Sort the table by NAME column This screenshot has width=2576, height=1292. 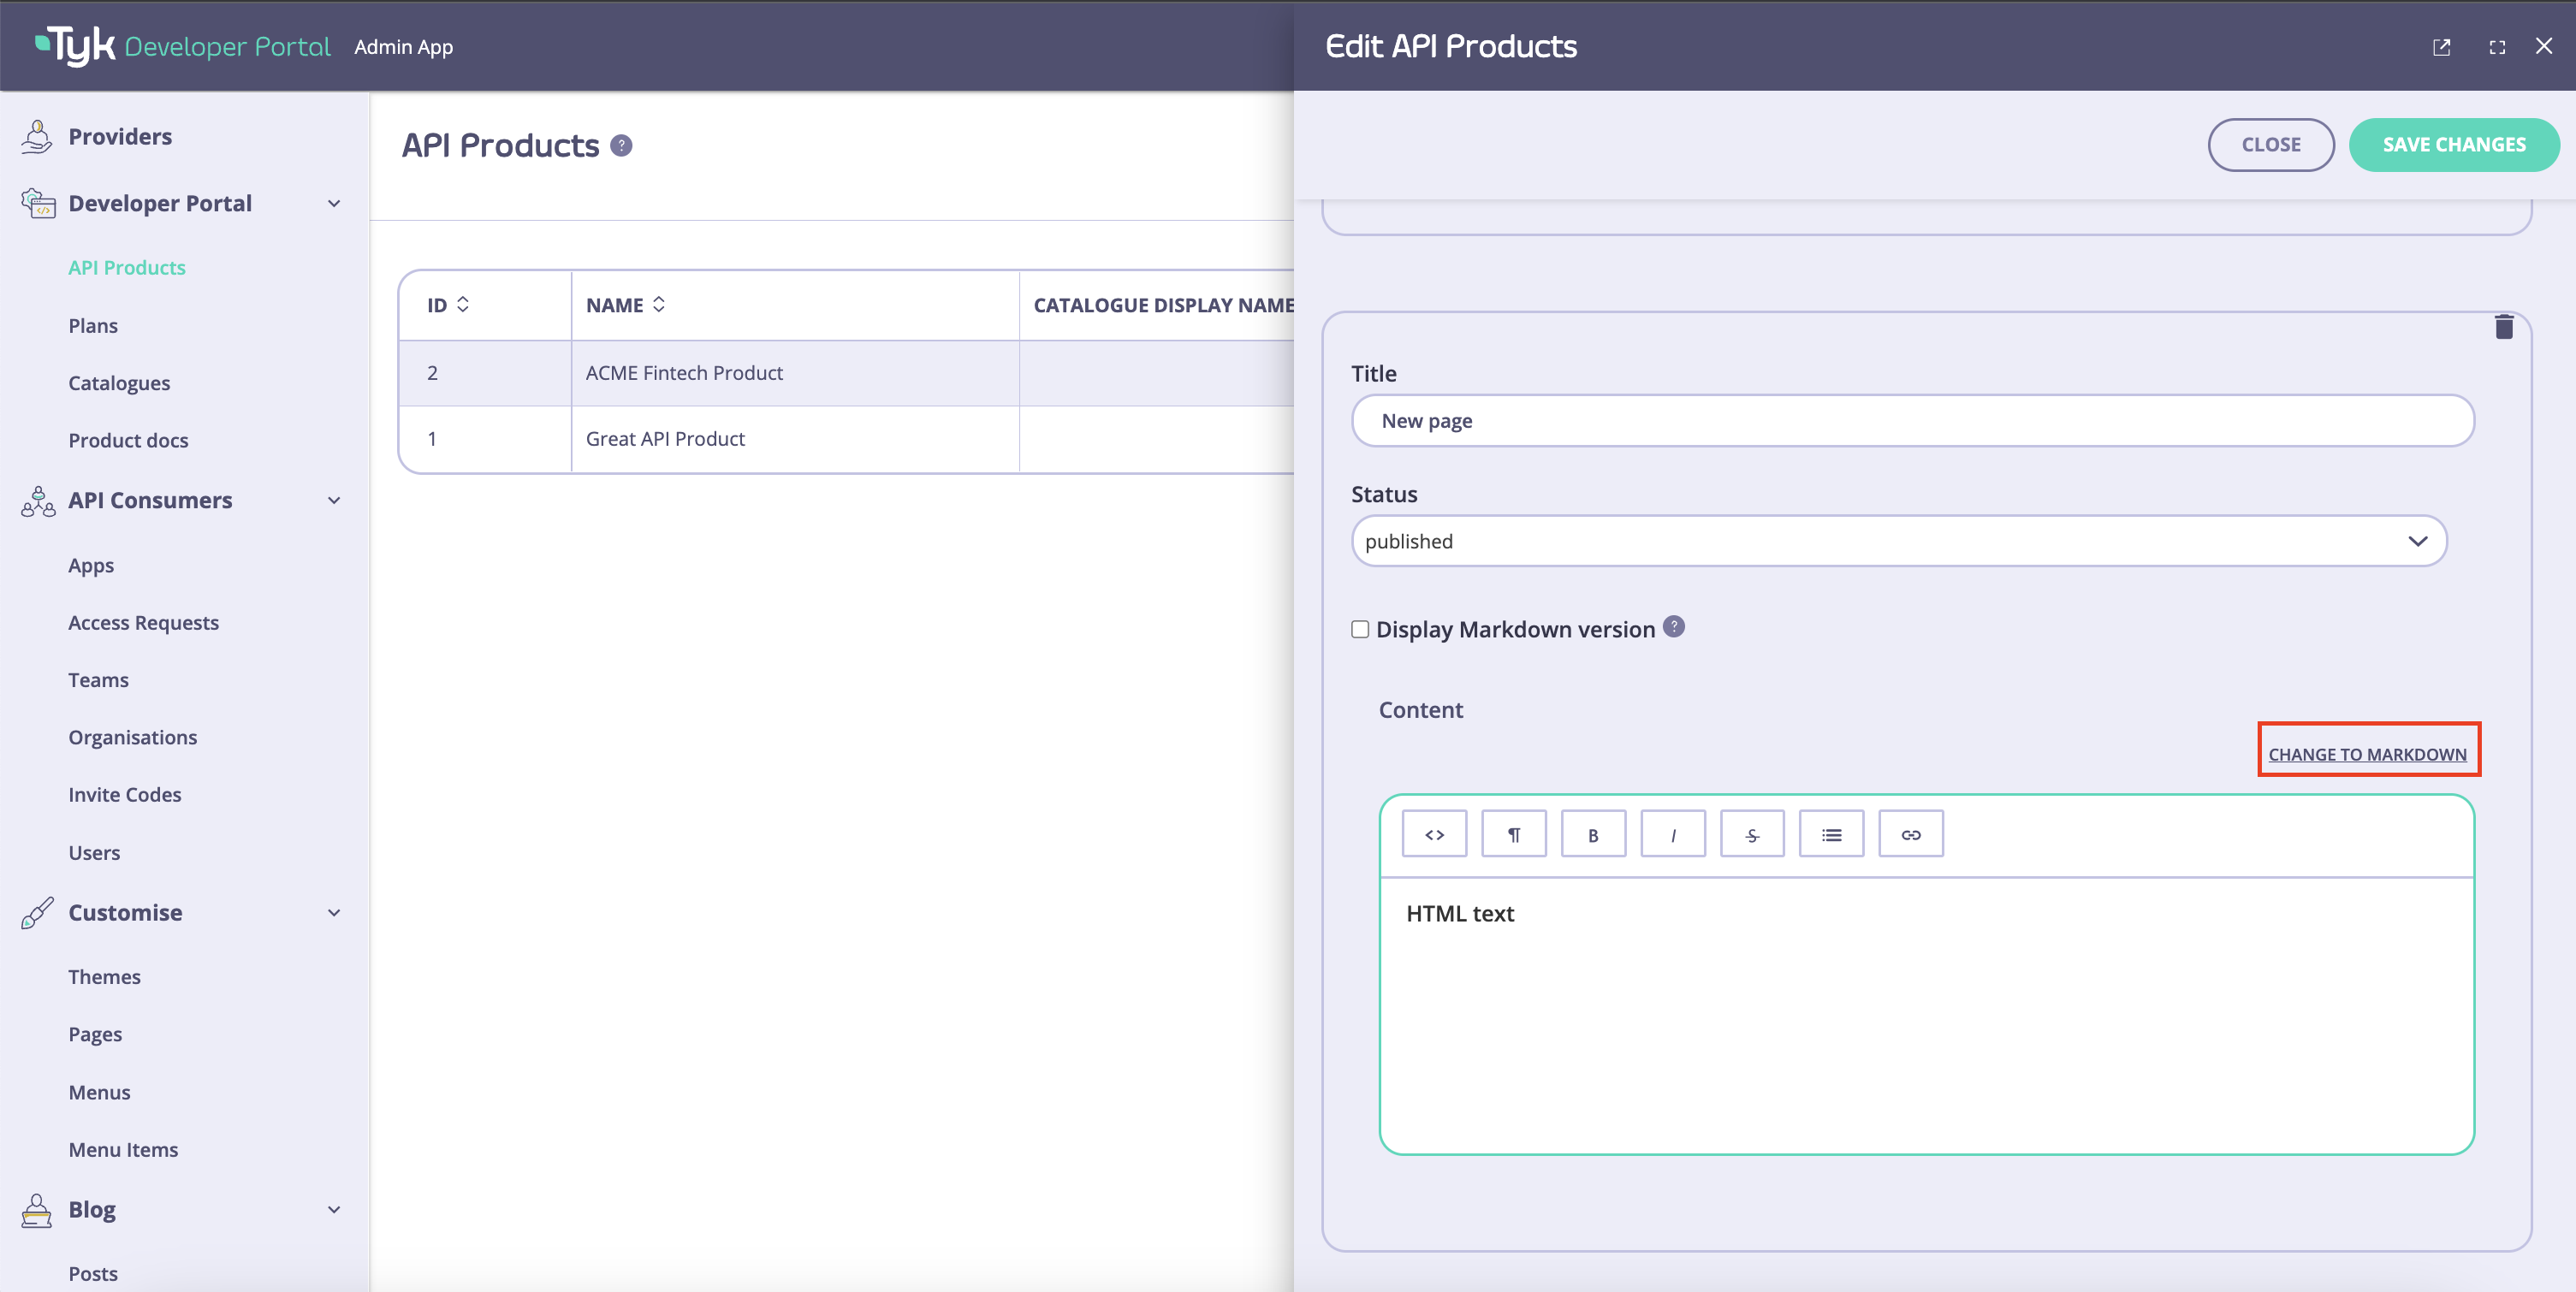[660, 304]
